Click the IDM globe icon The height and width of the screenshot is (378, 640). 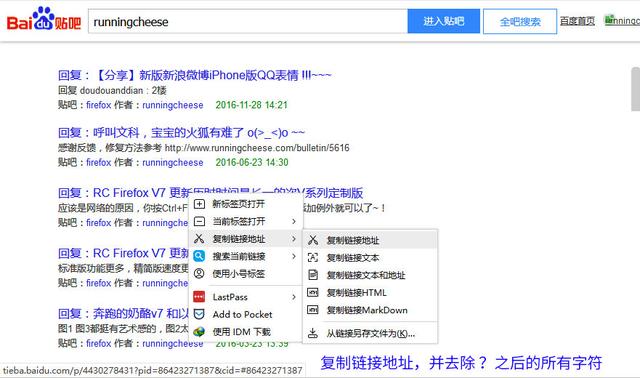199,332
